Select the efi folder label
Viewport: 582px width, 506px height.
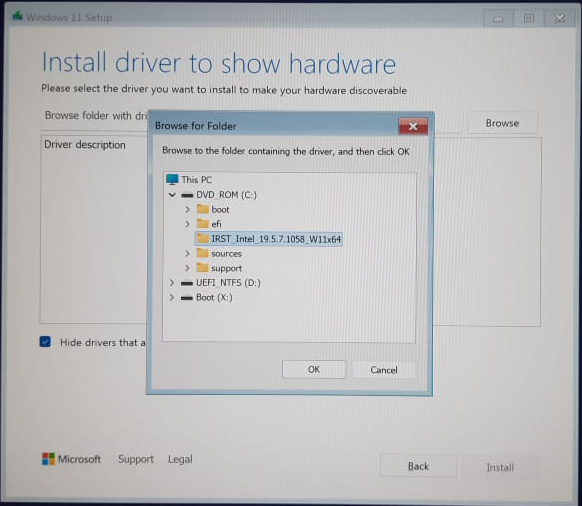[216, 224]
